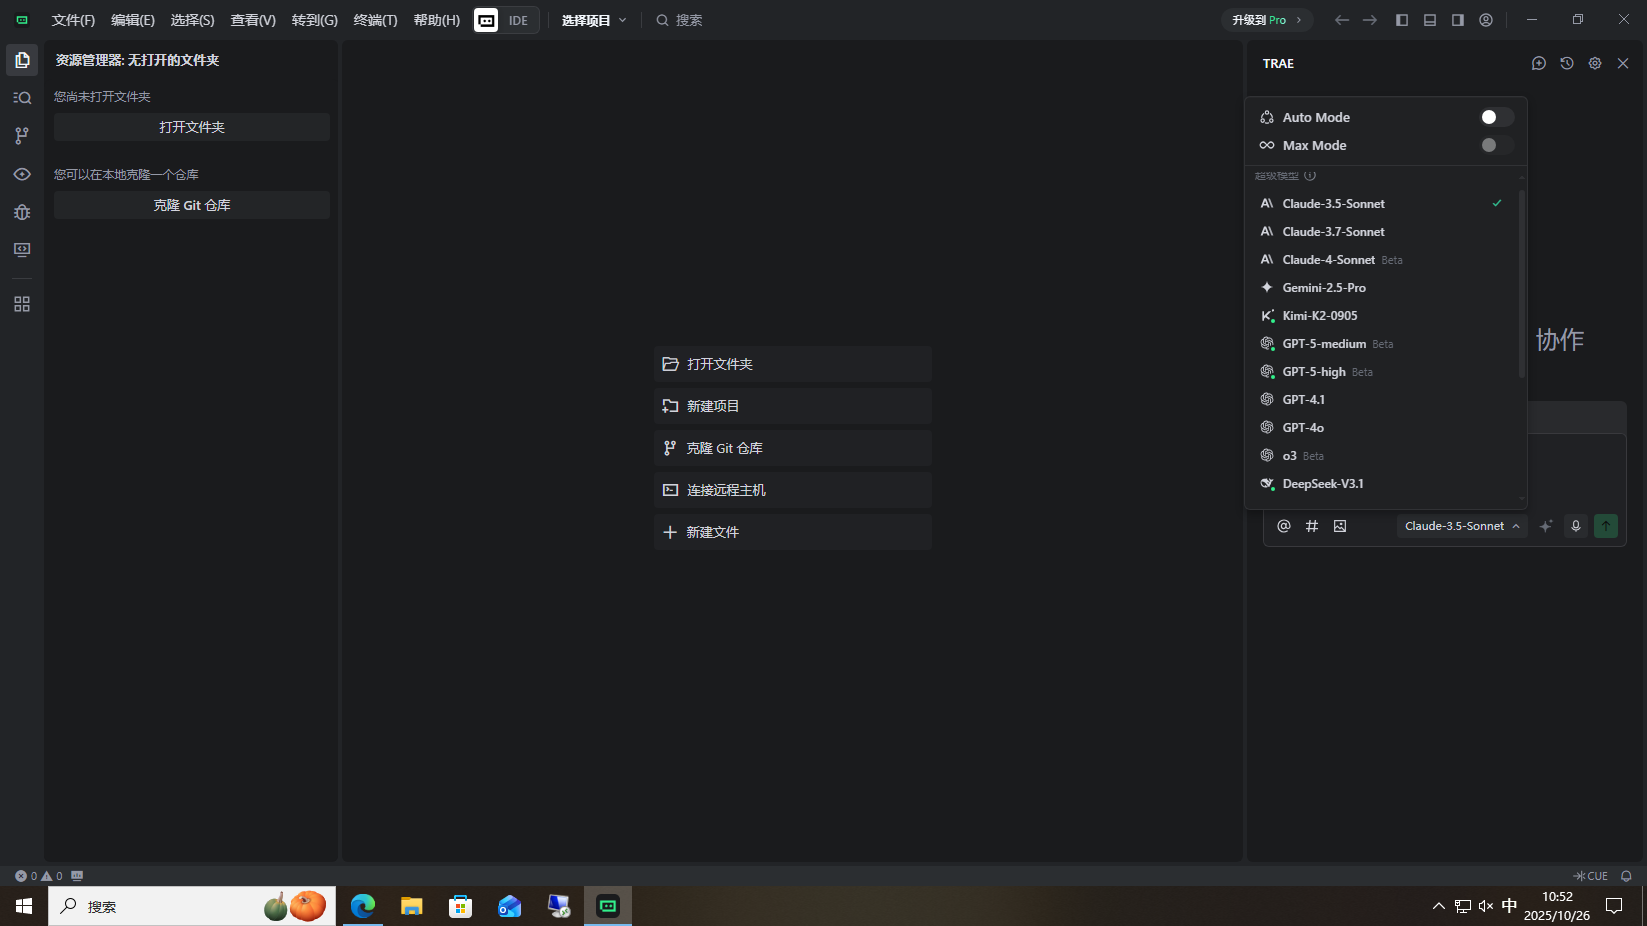
Task: Open the Extensions view in the sidebar
Action: click(x=22, y=303)
